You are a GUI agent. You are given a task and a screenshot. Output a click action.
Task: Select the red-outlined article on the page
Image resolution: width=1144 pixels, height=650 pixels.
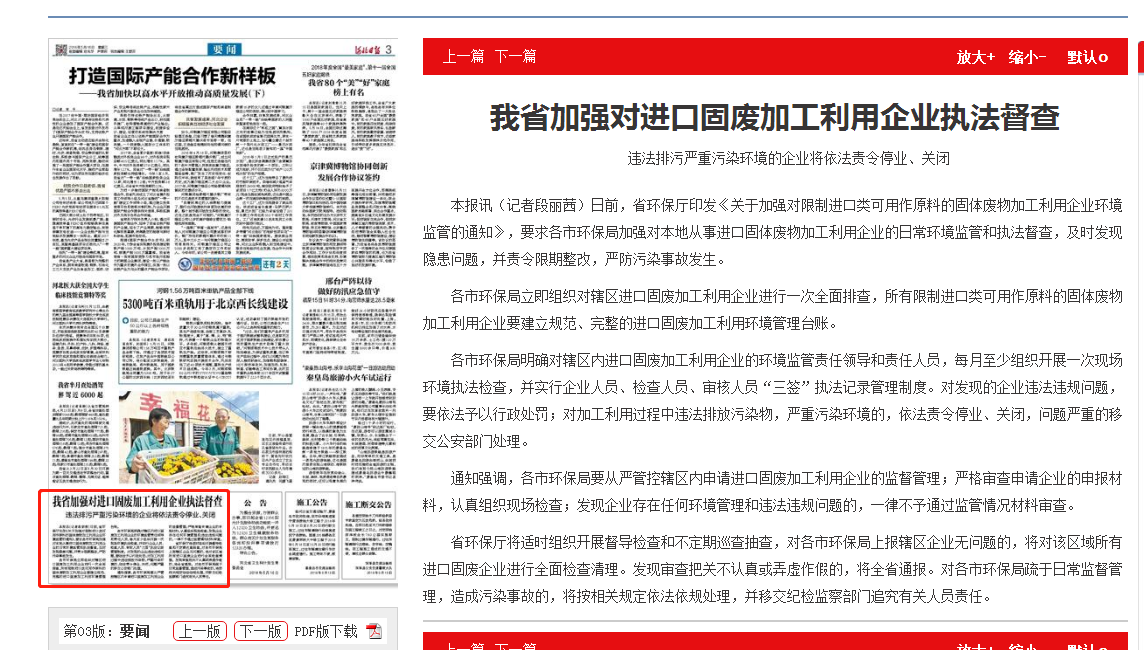134,536
